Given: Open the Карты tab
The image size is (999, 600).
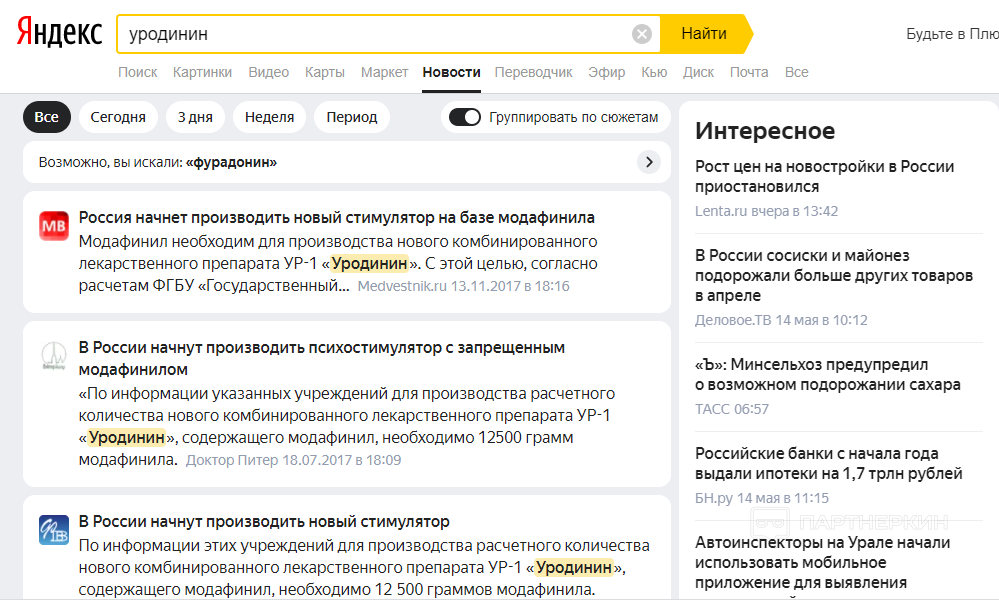Looking at the screenshot, I should coord(325,72).
